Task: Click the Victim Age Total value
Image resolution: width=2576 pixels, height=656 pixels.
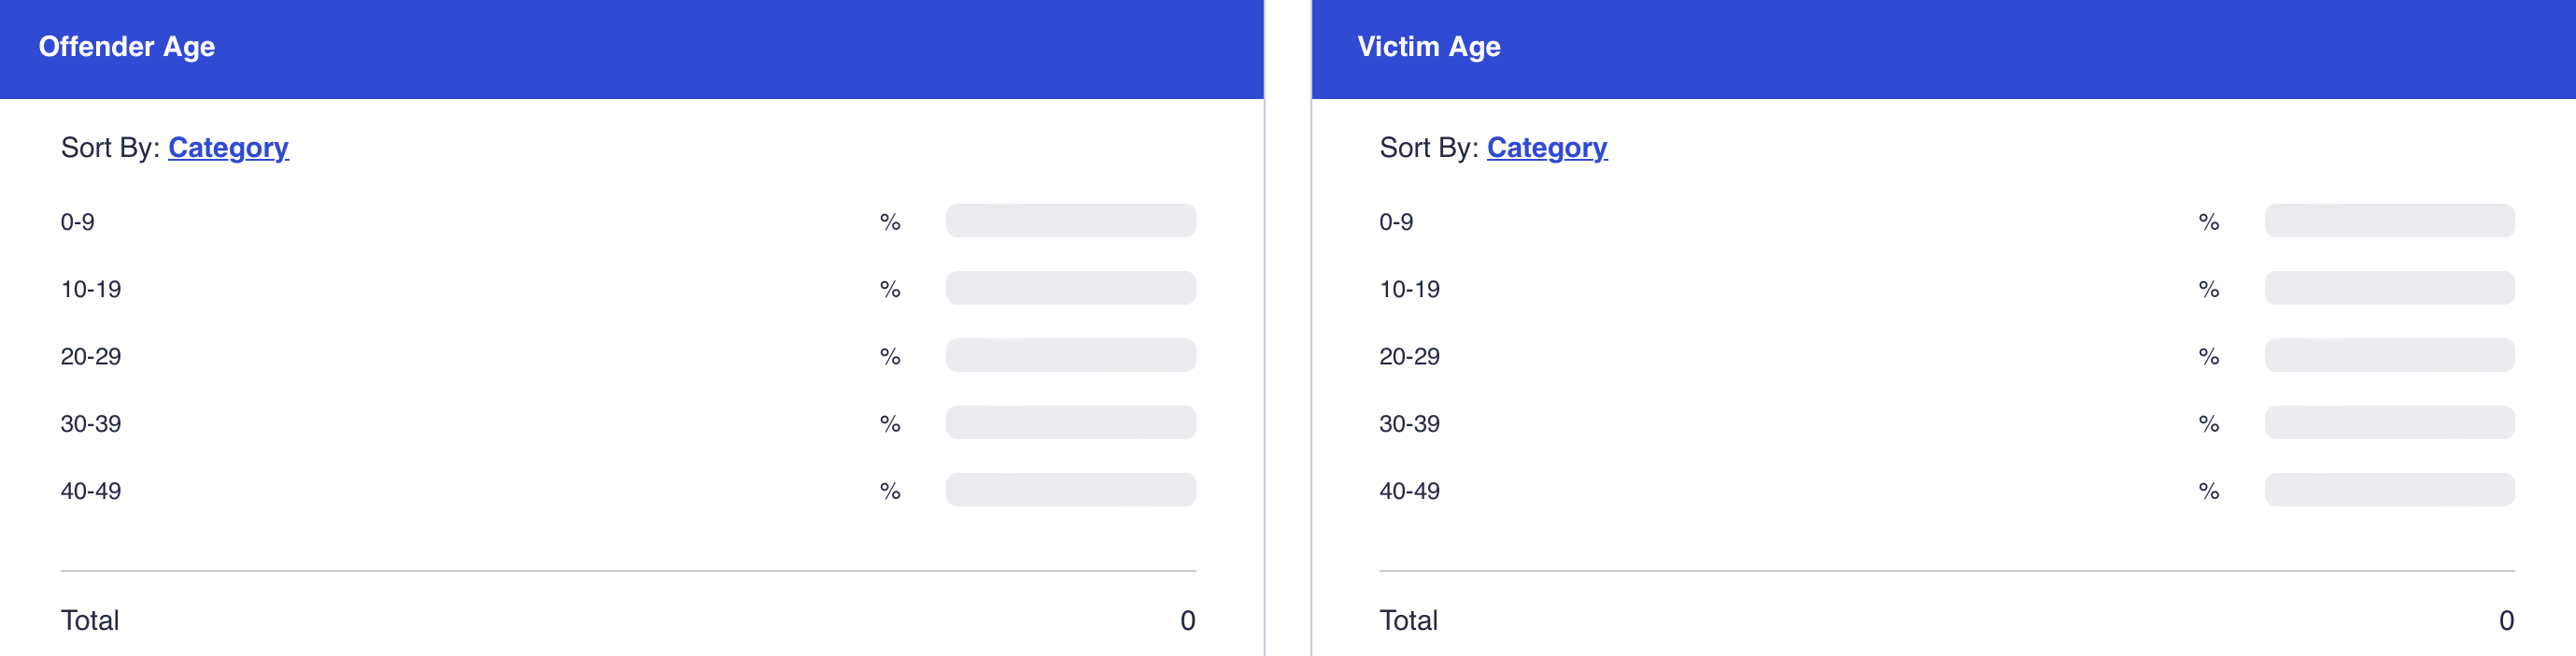Action: [x=2505, y=621]
